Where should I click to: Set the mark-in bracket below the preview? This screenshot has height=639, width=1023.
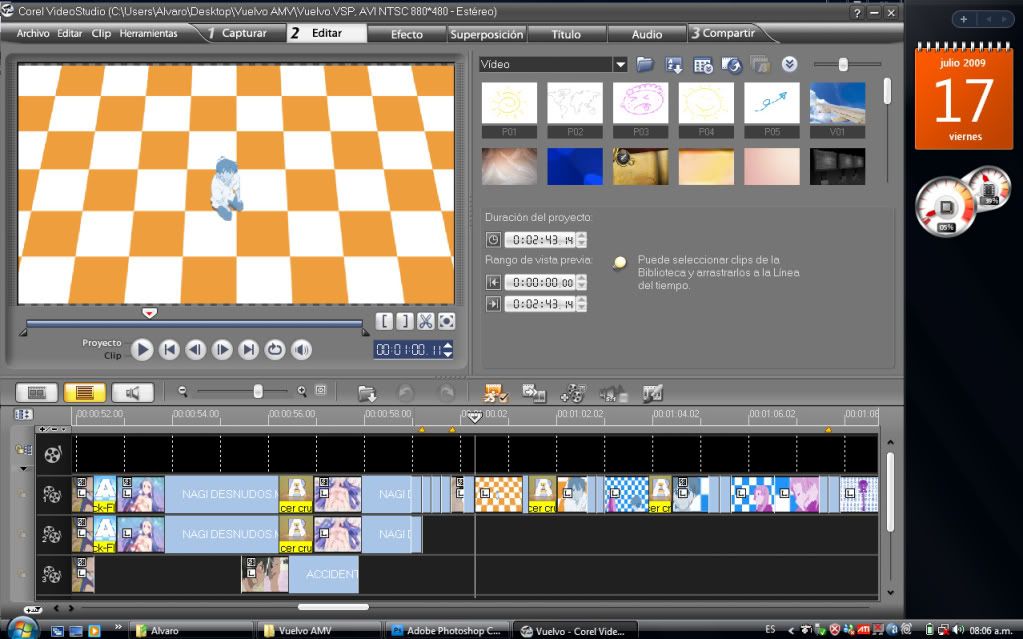[384, 321]
